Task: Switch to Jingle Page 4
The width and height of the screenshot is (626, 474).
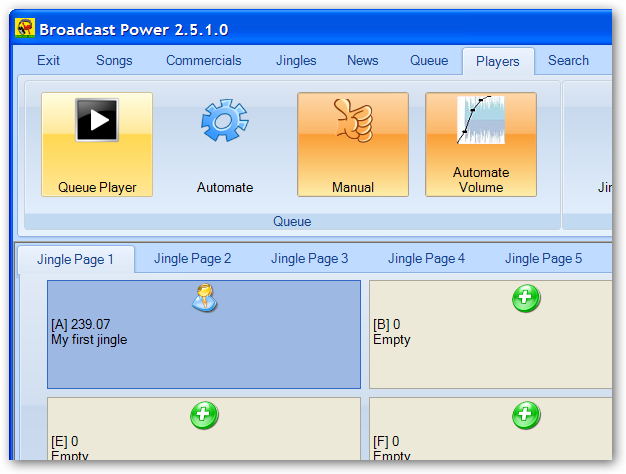Action: pyautogui.click(x=426, y=258)
